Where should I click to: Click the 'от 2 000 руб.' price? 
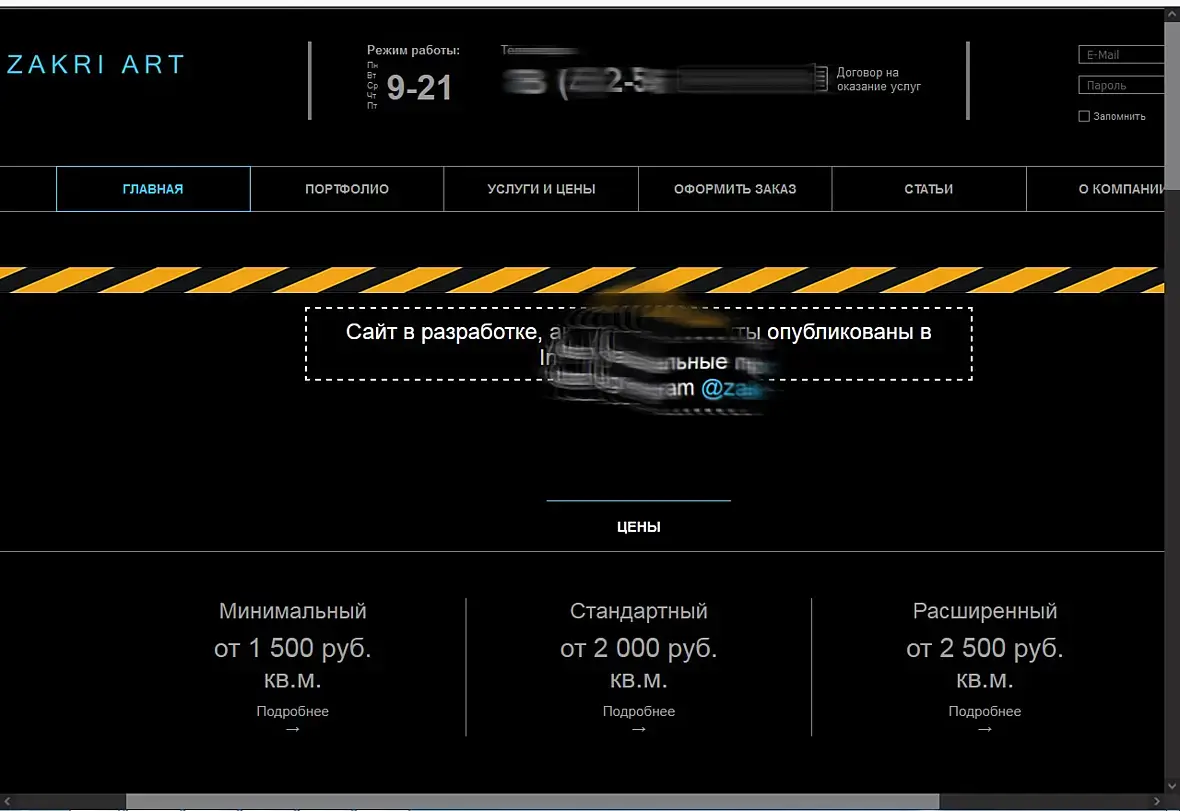coord(639,648)
